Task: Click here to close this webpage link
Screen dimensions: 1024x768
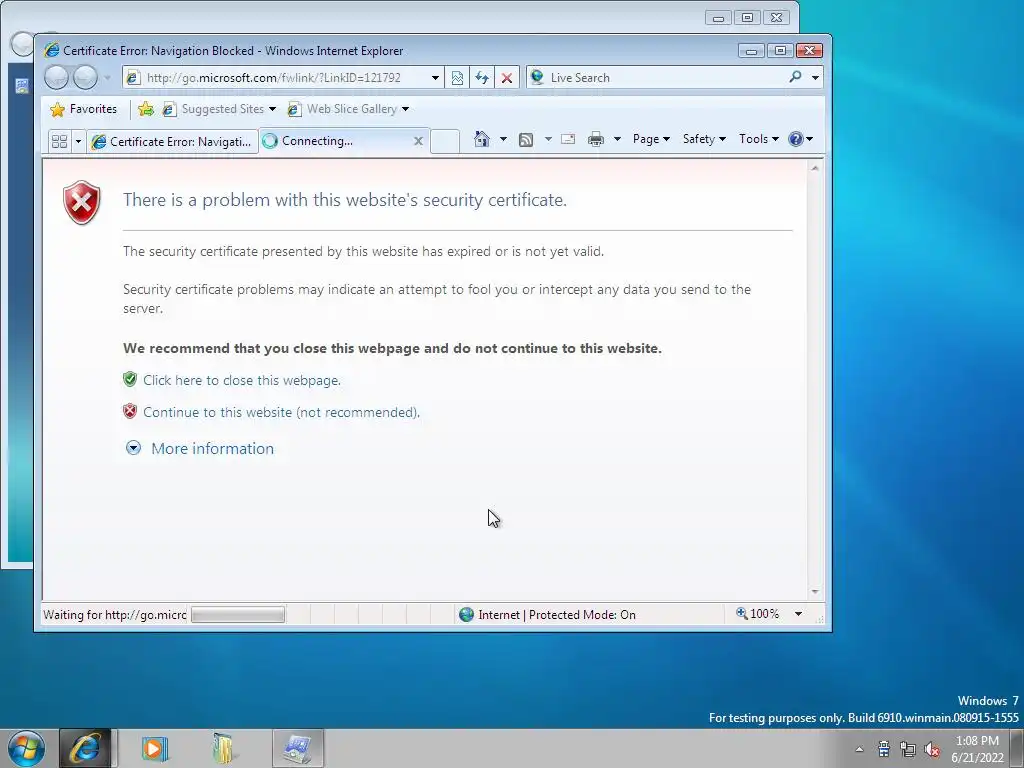Action: coord(242,380)
